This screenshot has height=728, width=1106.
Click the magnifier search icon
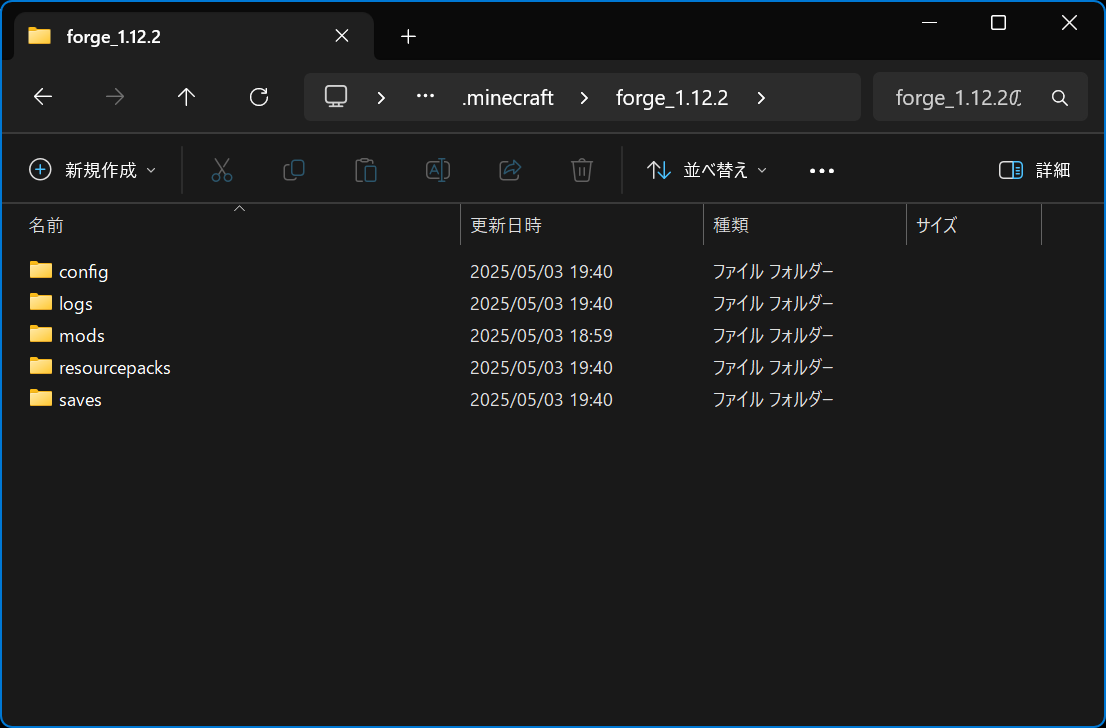pos(1059,98)
